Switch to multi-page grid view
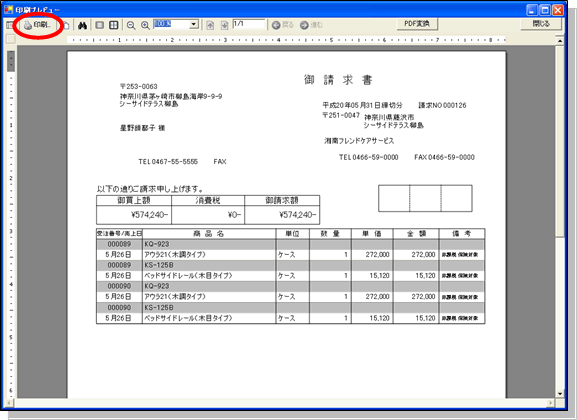 [x=114, y=25]
